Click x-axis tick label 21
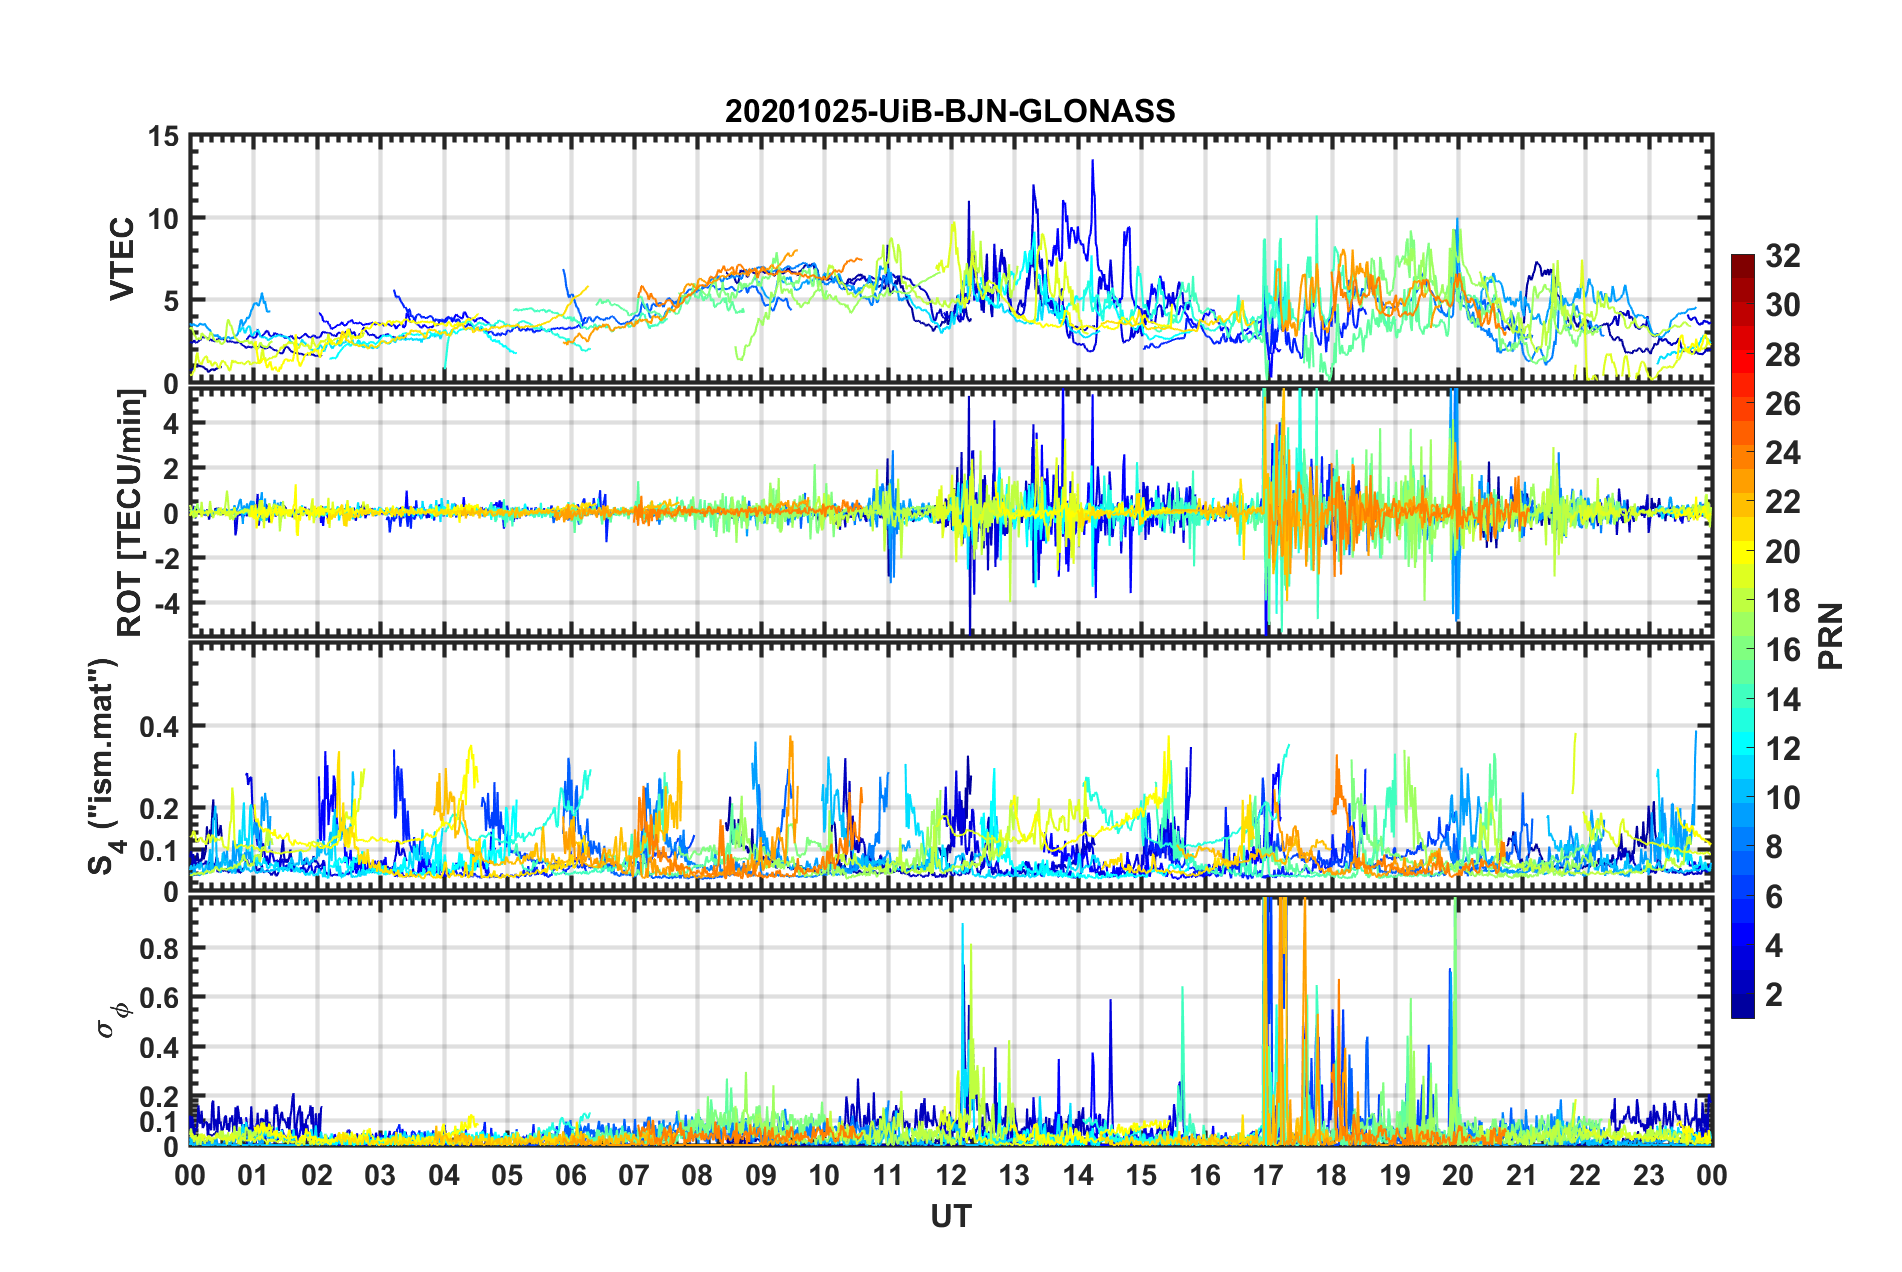 [1522, 1175]
